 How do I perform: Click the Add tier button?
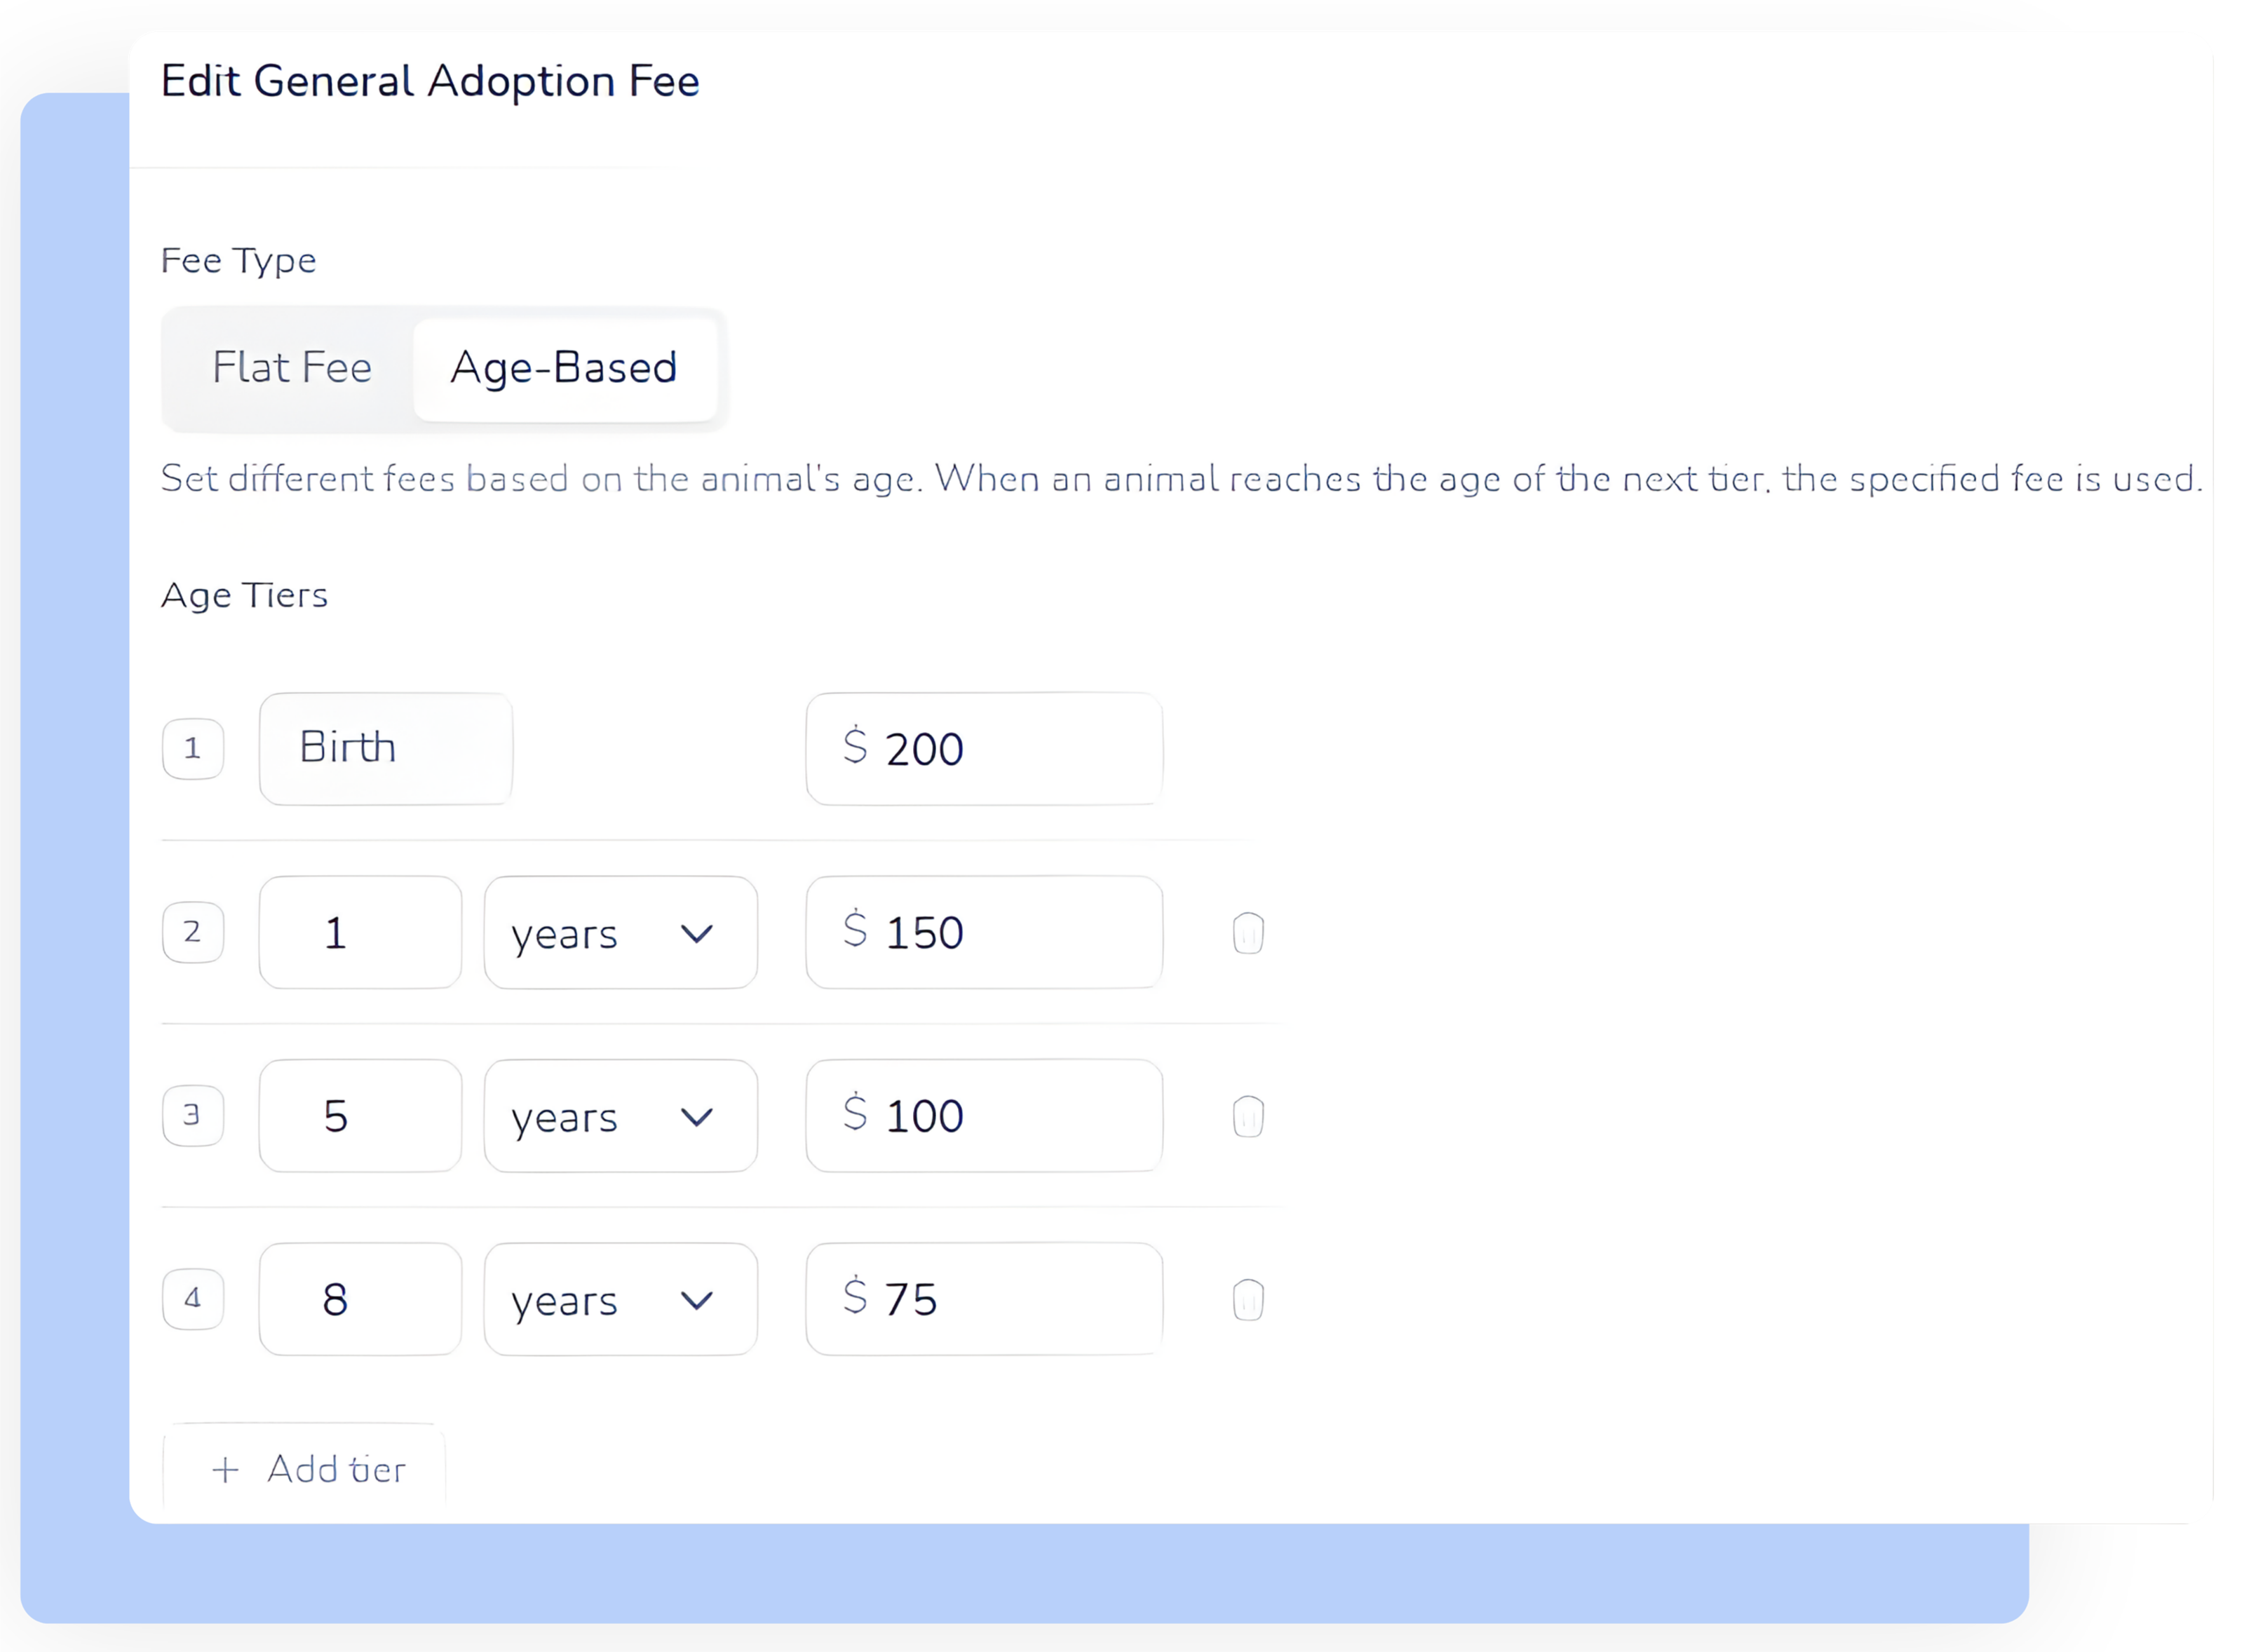305,1469
